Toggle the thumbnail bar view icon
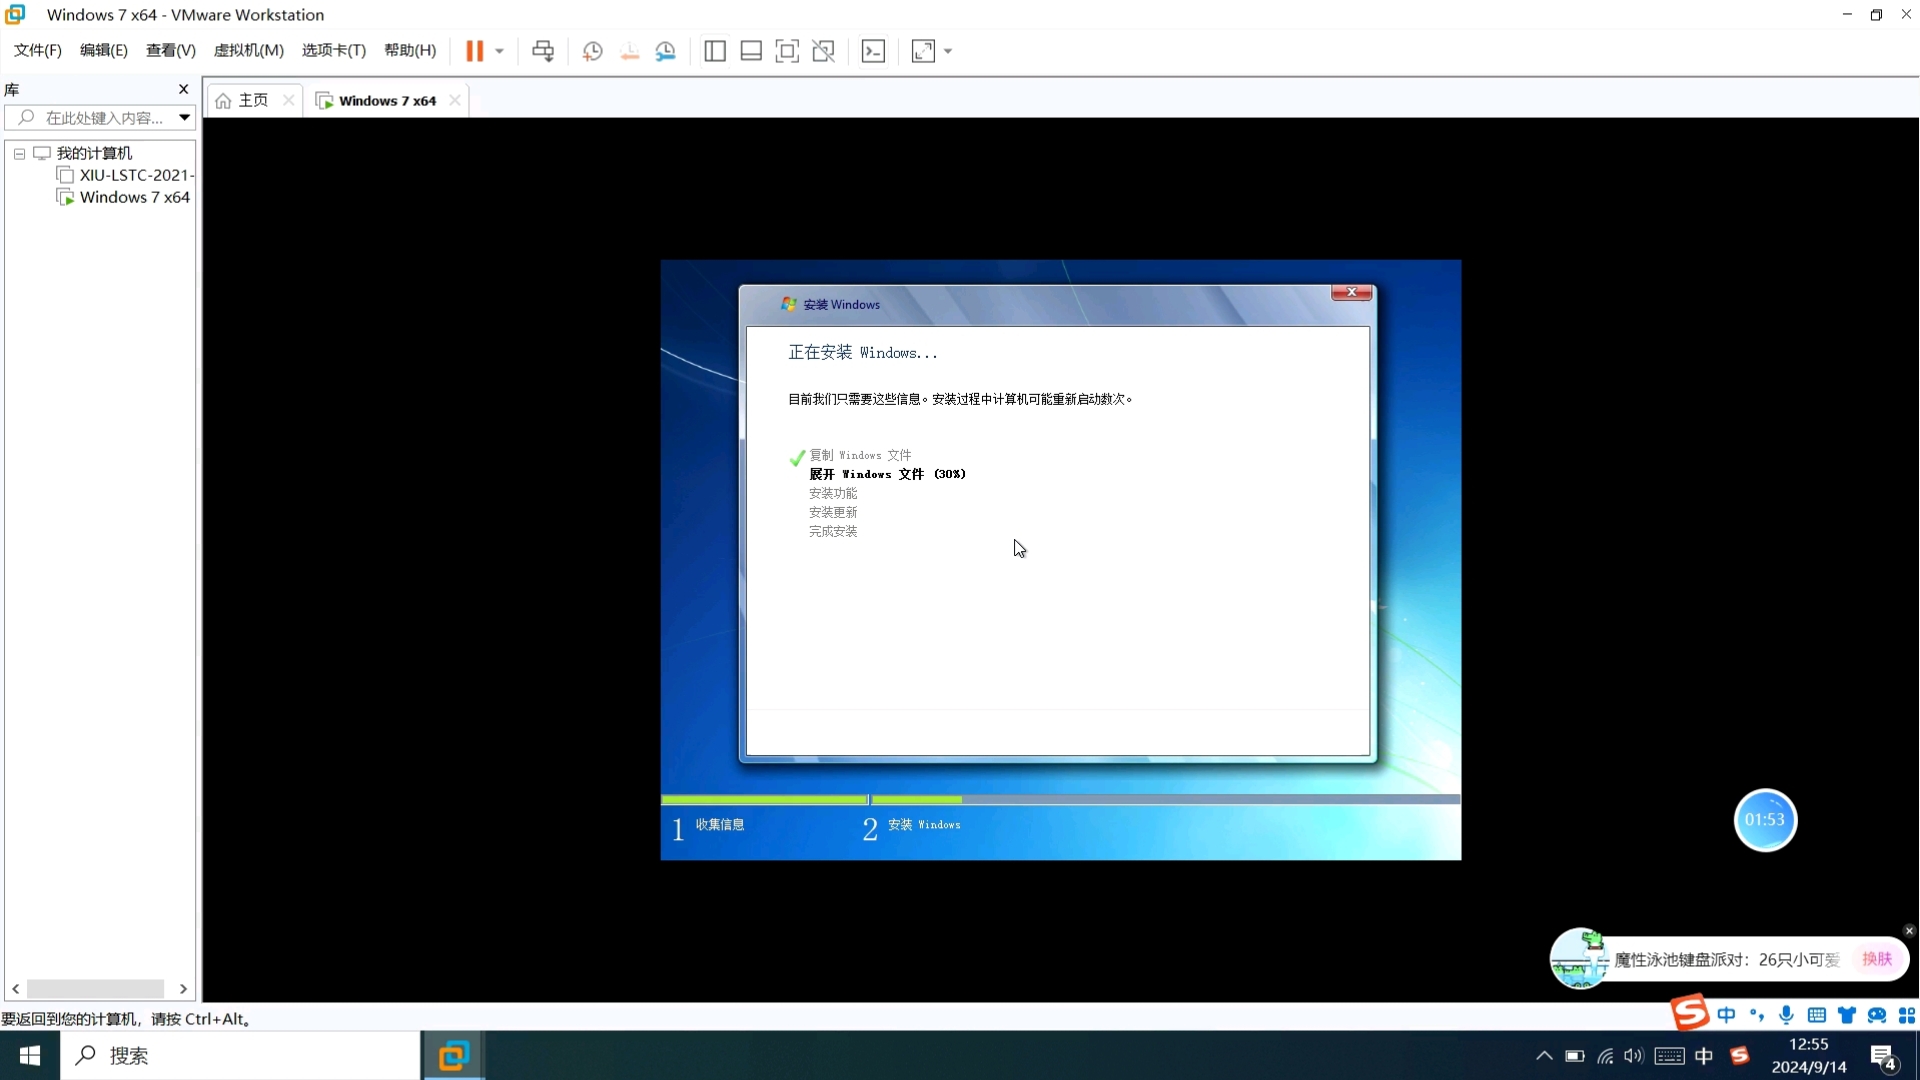This screenshot has height=1080, width=1920. click(x=751, y=51)
